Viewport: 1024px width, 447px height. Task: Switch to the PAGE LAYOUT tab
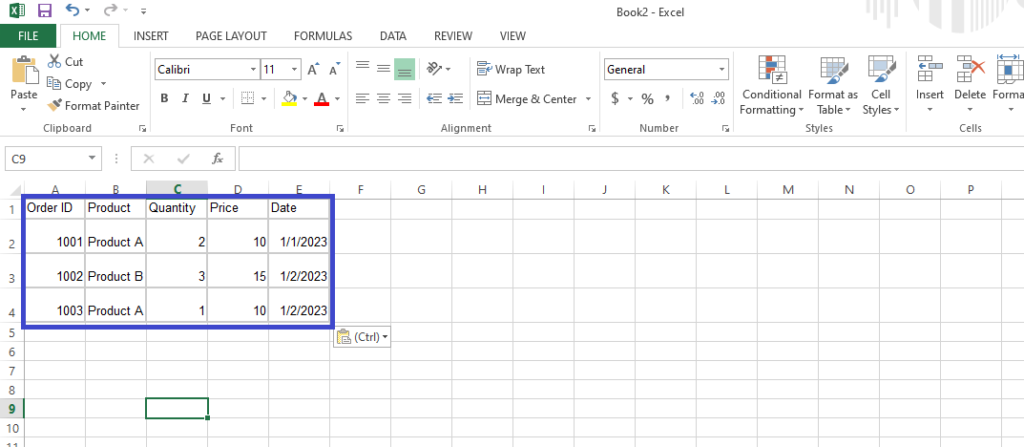[x=231, y=36]
